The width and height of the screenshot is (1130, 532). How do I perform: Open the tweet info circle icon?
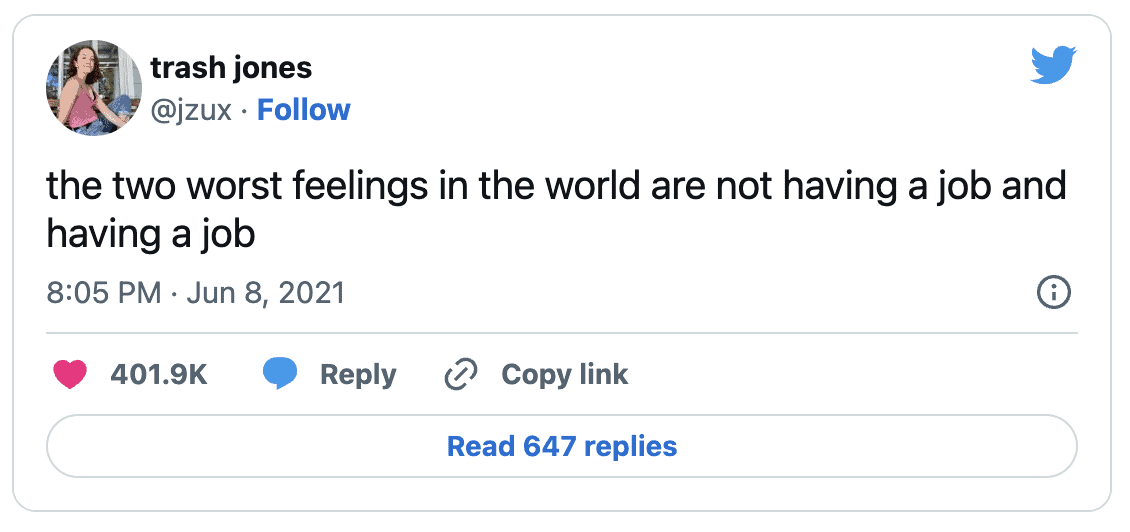(1053, 293)
